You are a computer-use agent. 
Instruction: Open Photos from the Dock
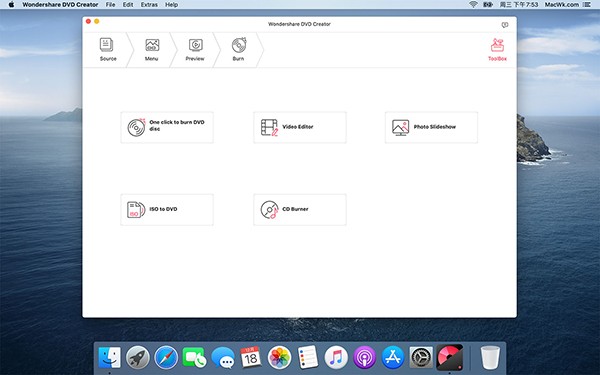tap(279, 357)
